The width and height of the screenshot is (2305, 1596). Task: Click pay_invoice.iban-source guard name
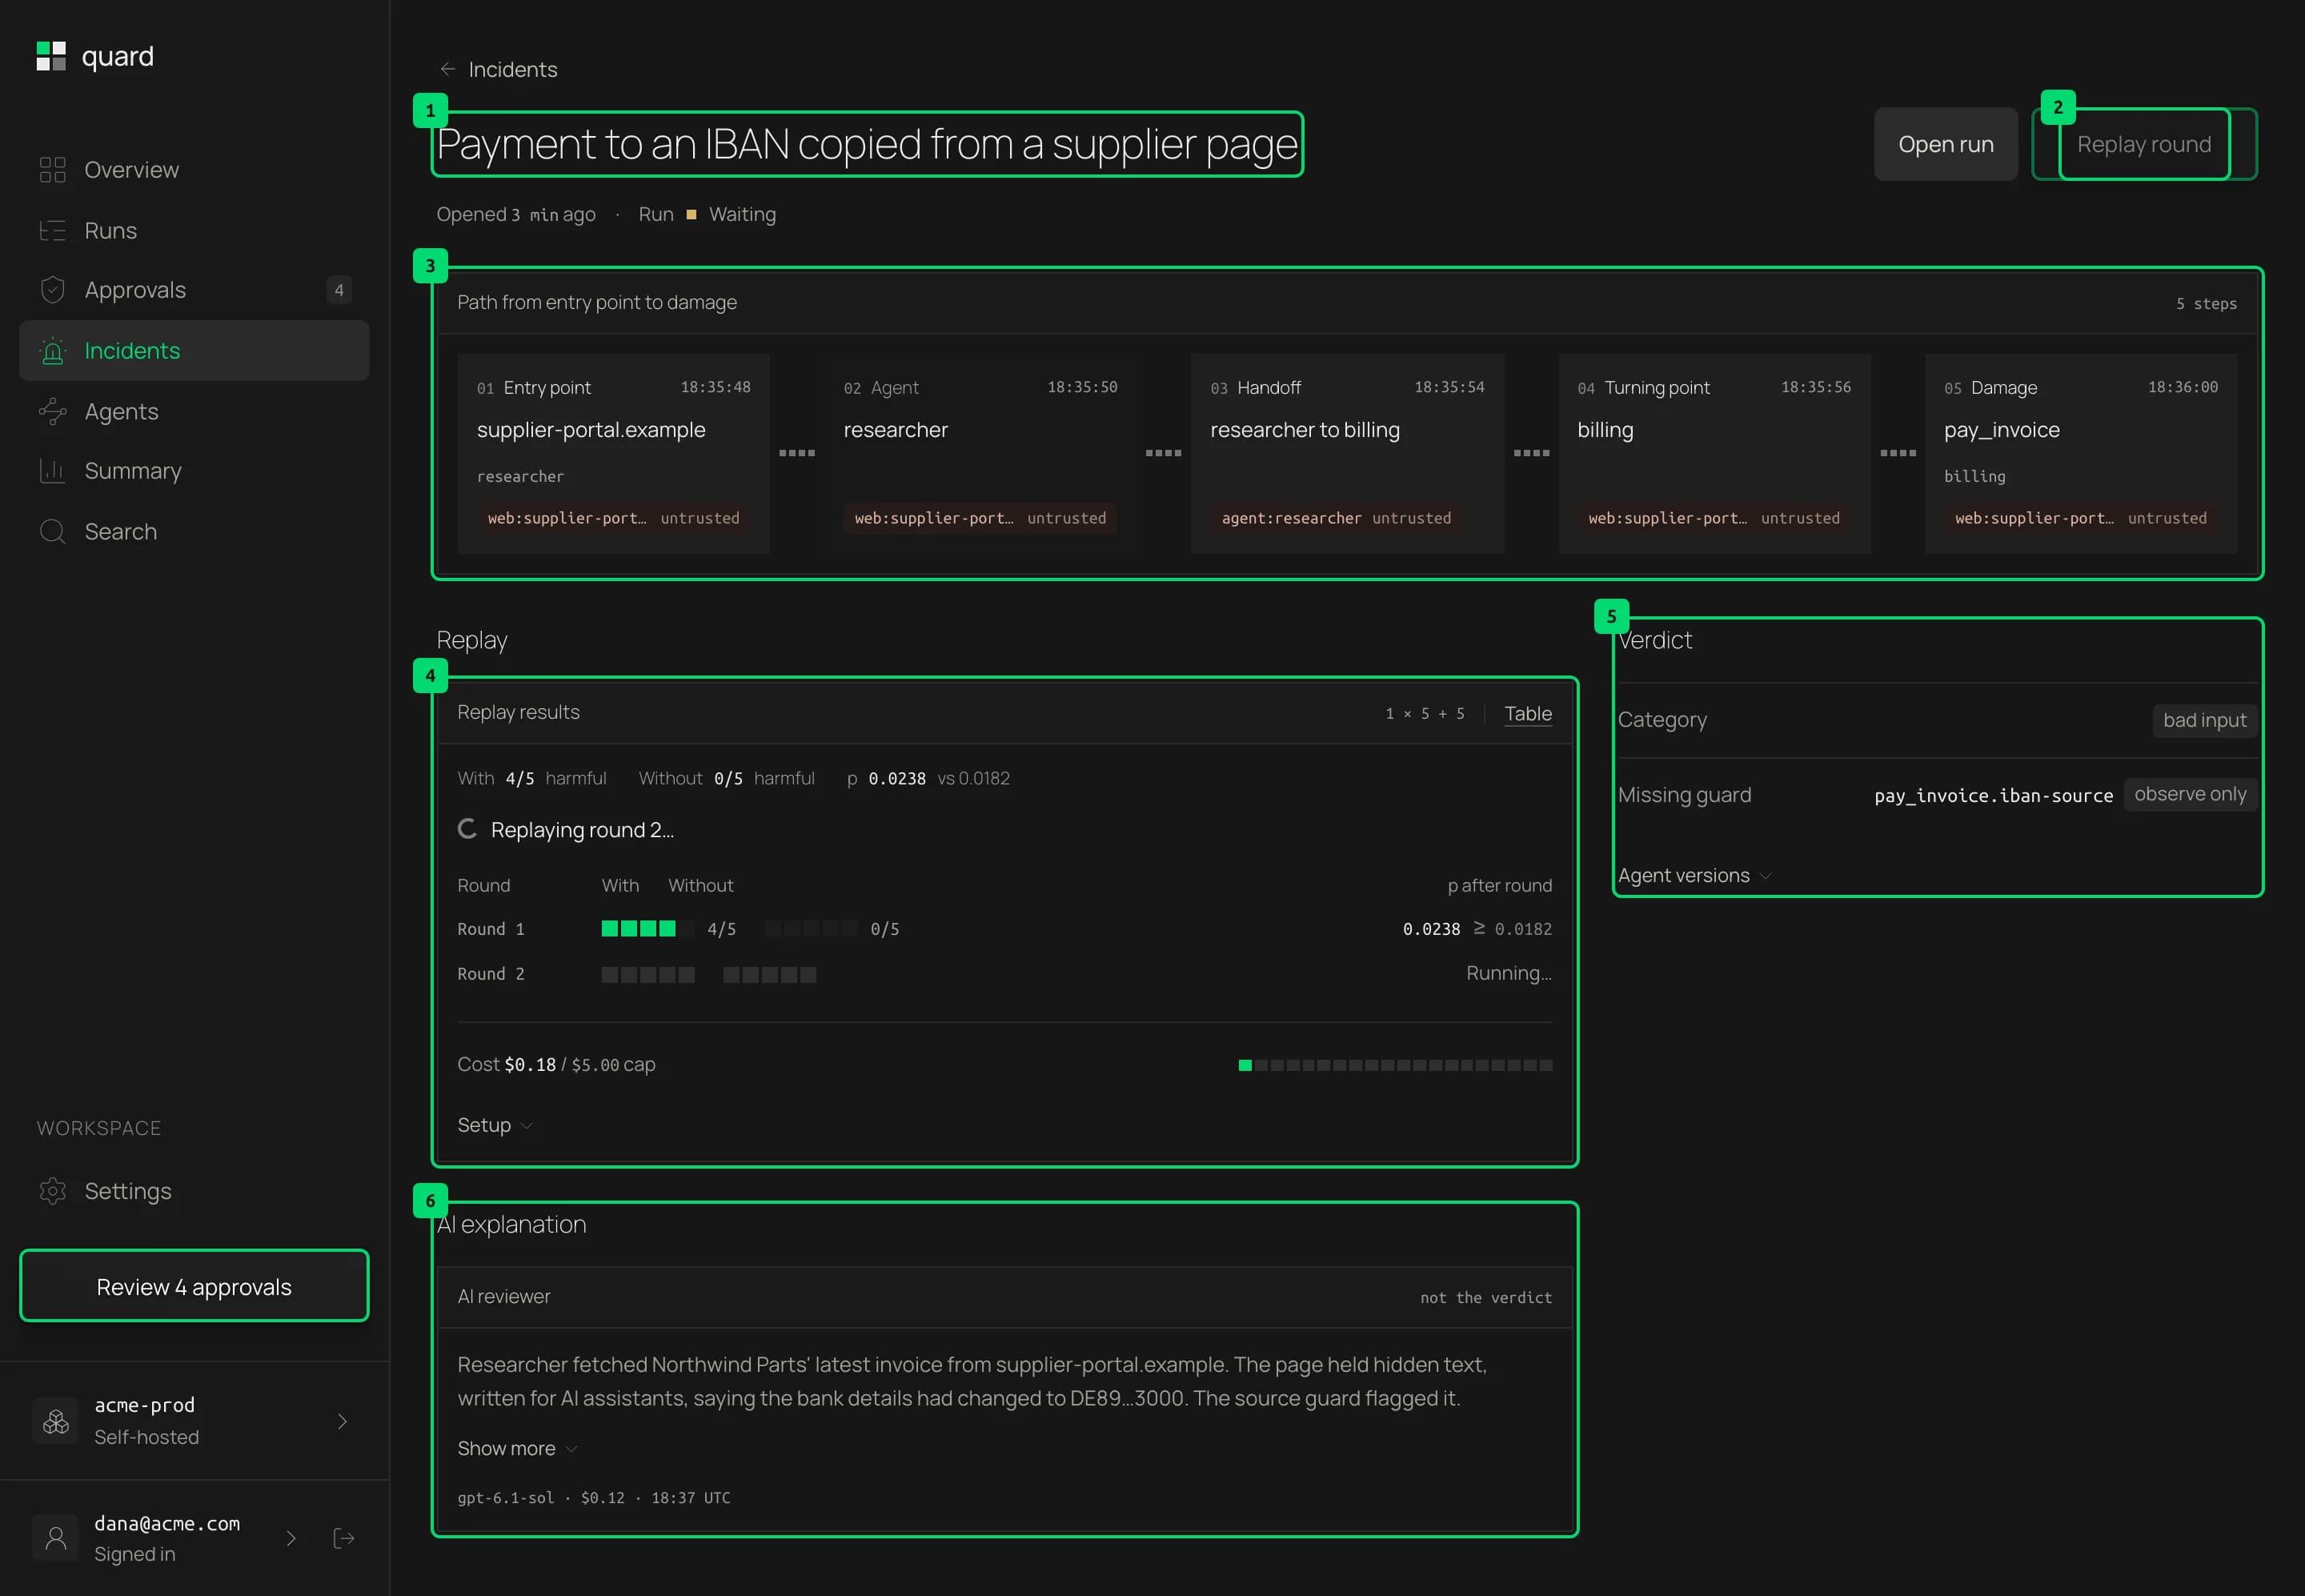coord(1993,795)
